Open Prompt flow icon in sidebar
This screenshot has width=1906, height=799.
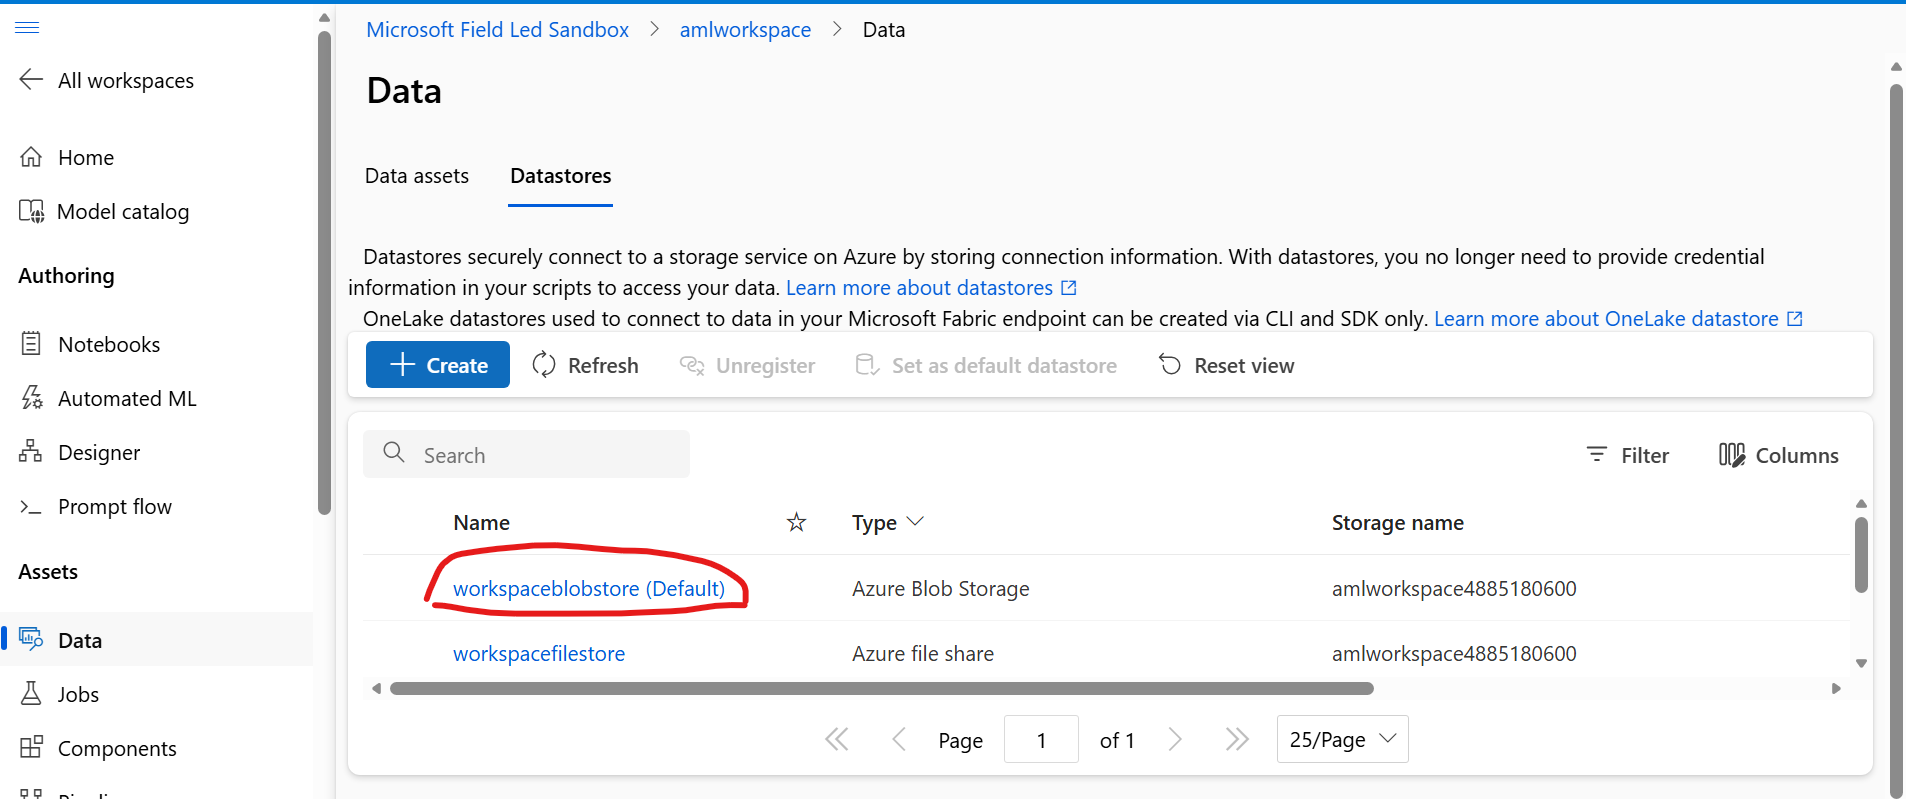coord(31,507)
